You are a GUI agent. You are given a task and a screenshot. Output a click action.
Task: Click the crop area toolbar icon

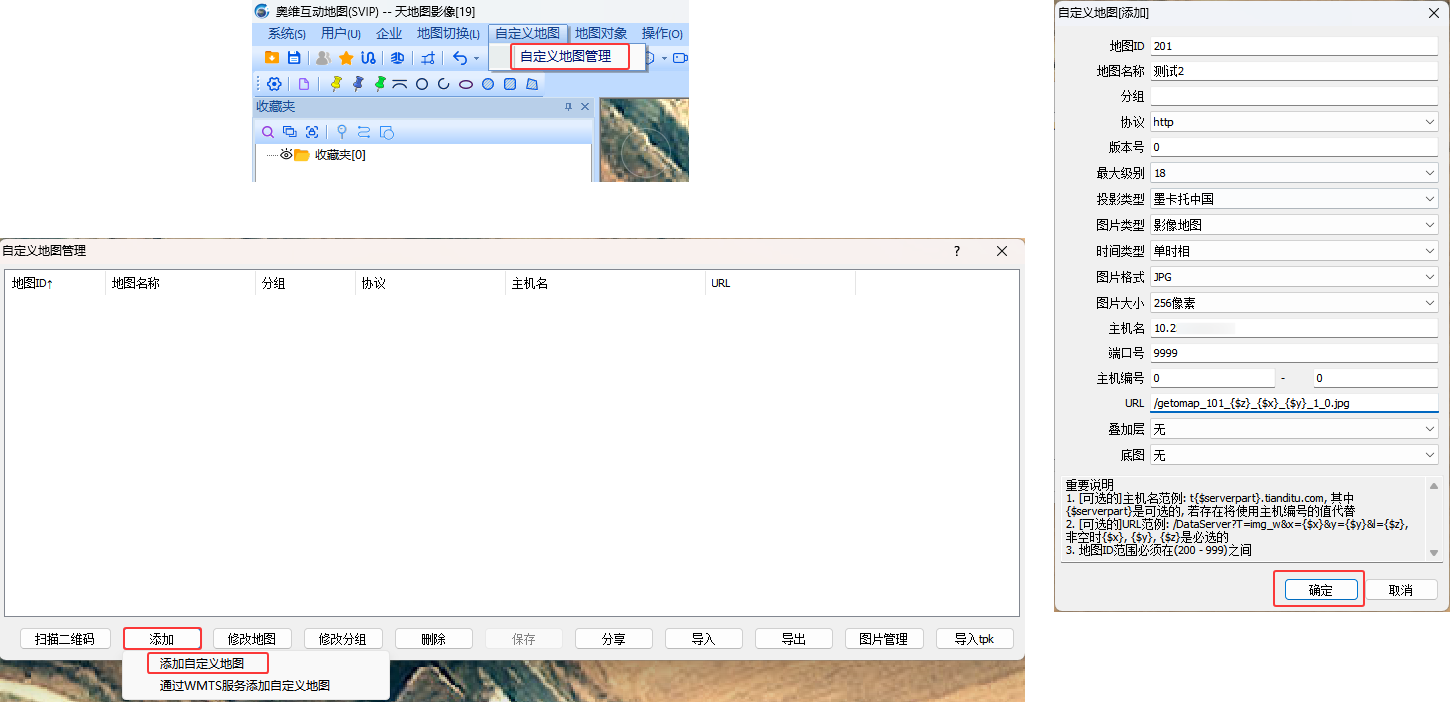[x=428, y=58]
